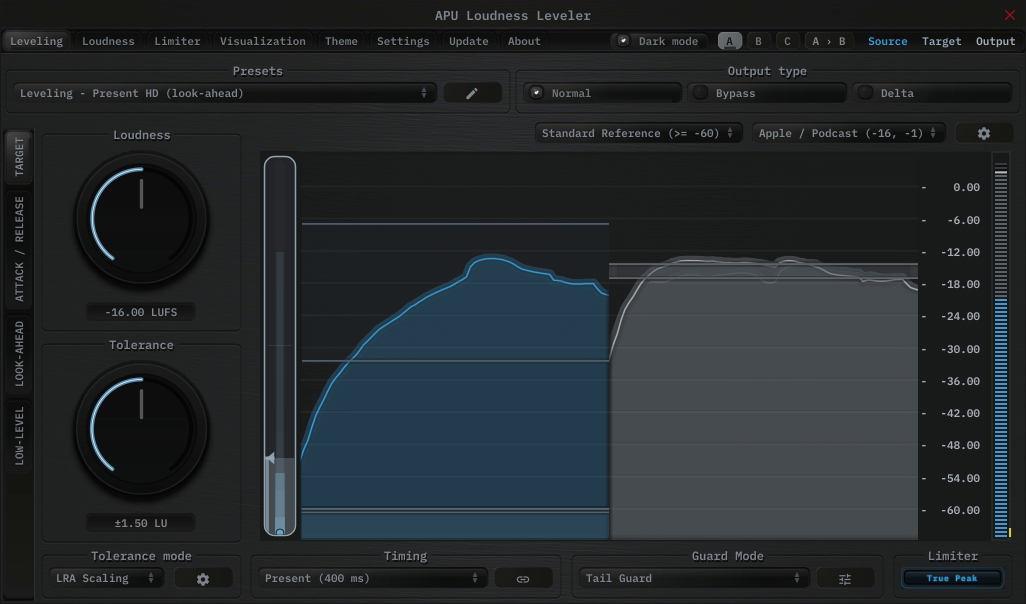This screenshot has height=604, width=1026.
Task: Open the Apple / Podcast target dropdown
Action: [x=848, y=133]
